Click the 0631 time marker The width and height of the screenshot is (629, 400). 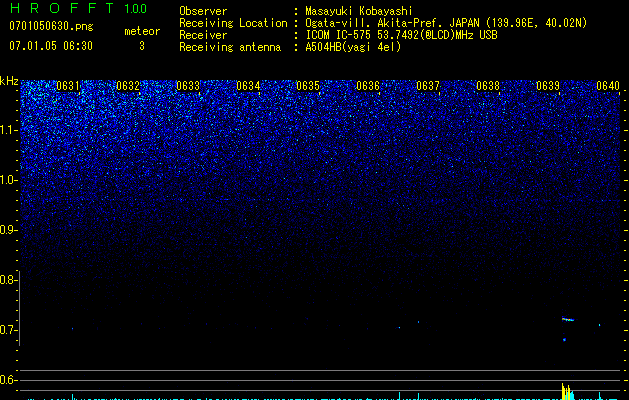point(68,86)
